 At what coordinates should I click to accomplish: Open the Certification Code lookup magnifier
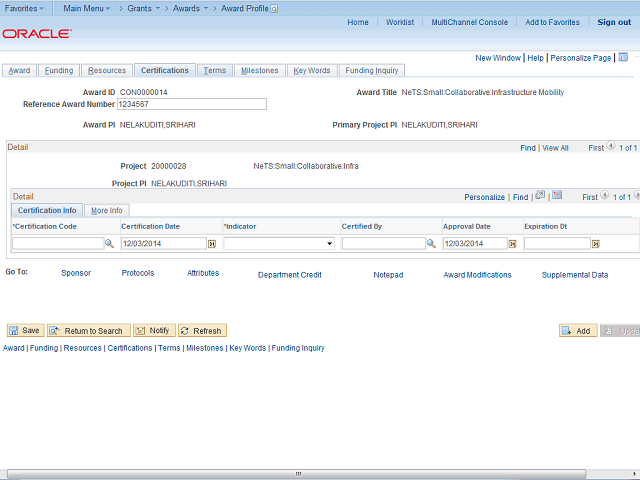(x=109, y=244)
